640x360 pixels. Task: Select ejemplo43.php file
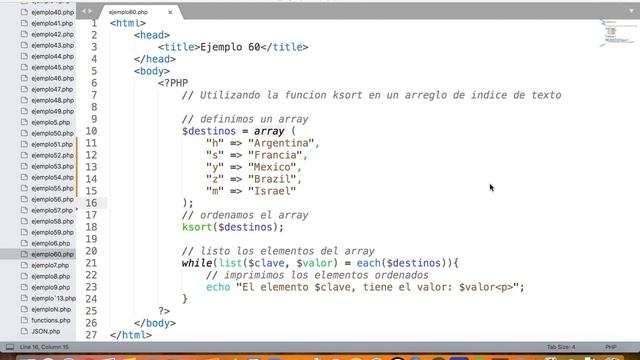pyautogui.click(x=52, y=46)
